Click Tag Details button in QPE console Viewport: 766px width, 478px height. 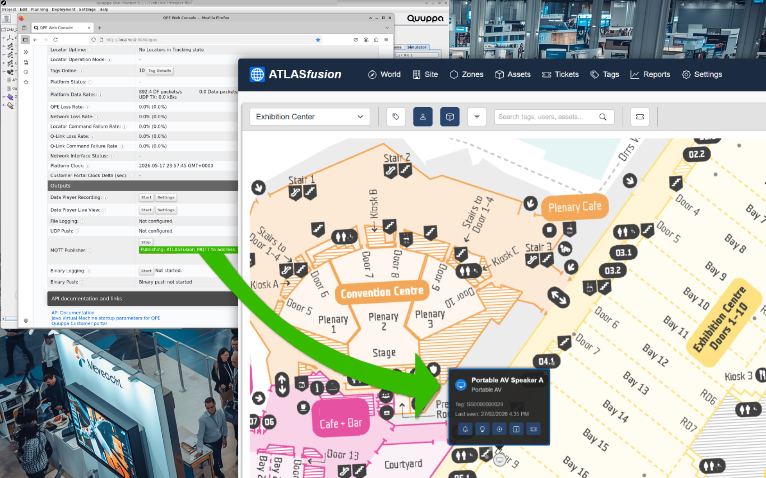tap(160, 71)
